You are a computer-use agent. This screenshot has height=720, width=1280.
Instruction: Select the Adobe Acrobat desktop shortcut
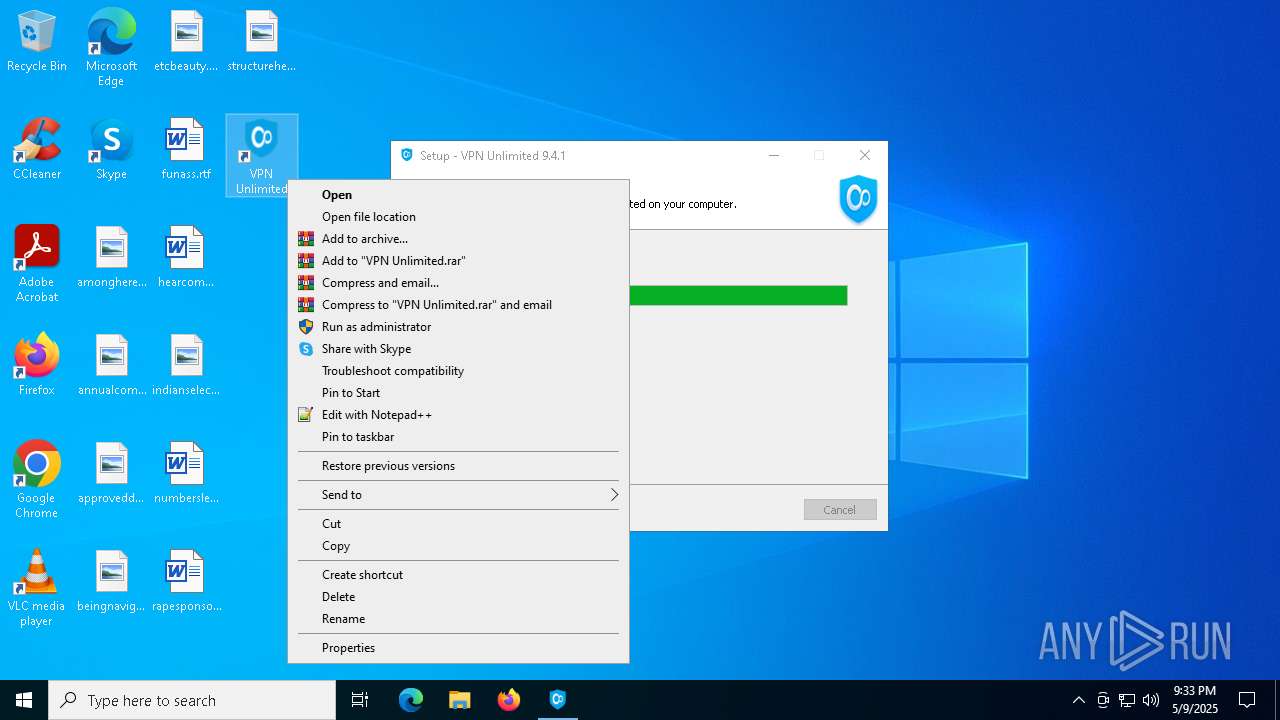[37, 264]
